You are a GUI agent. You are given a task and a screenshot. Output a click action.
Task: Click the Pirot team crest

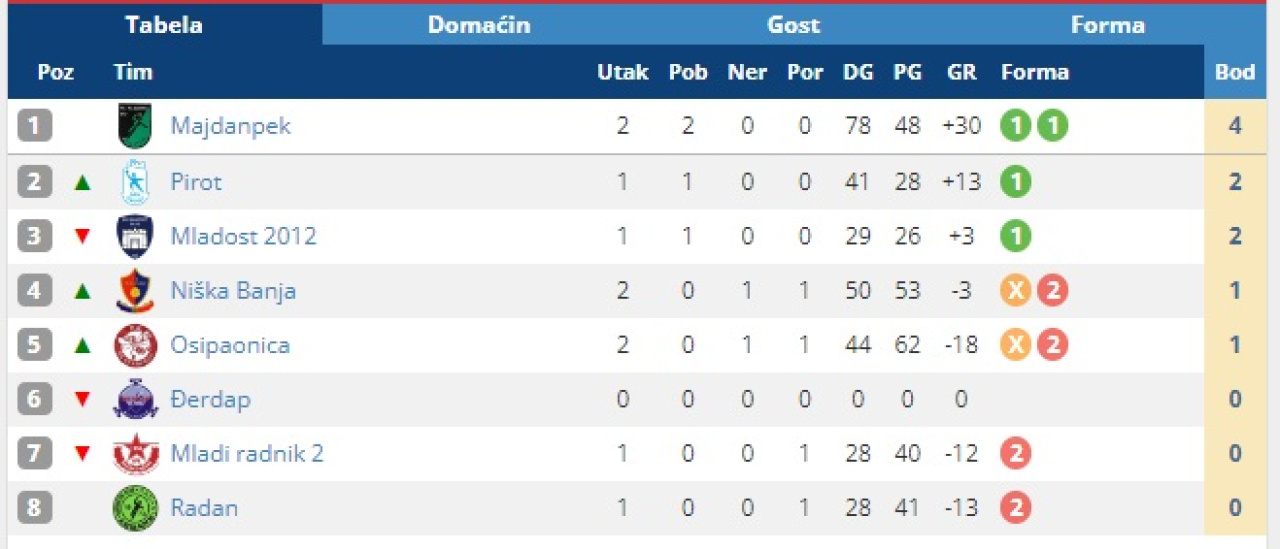click(135, 182)
